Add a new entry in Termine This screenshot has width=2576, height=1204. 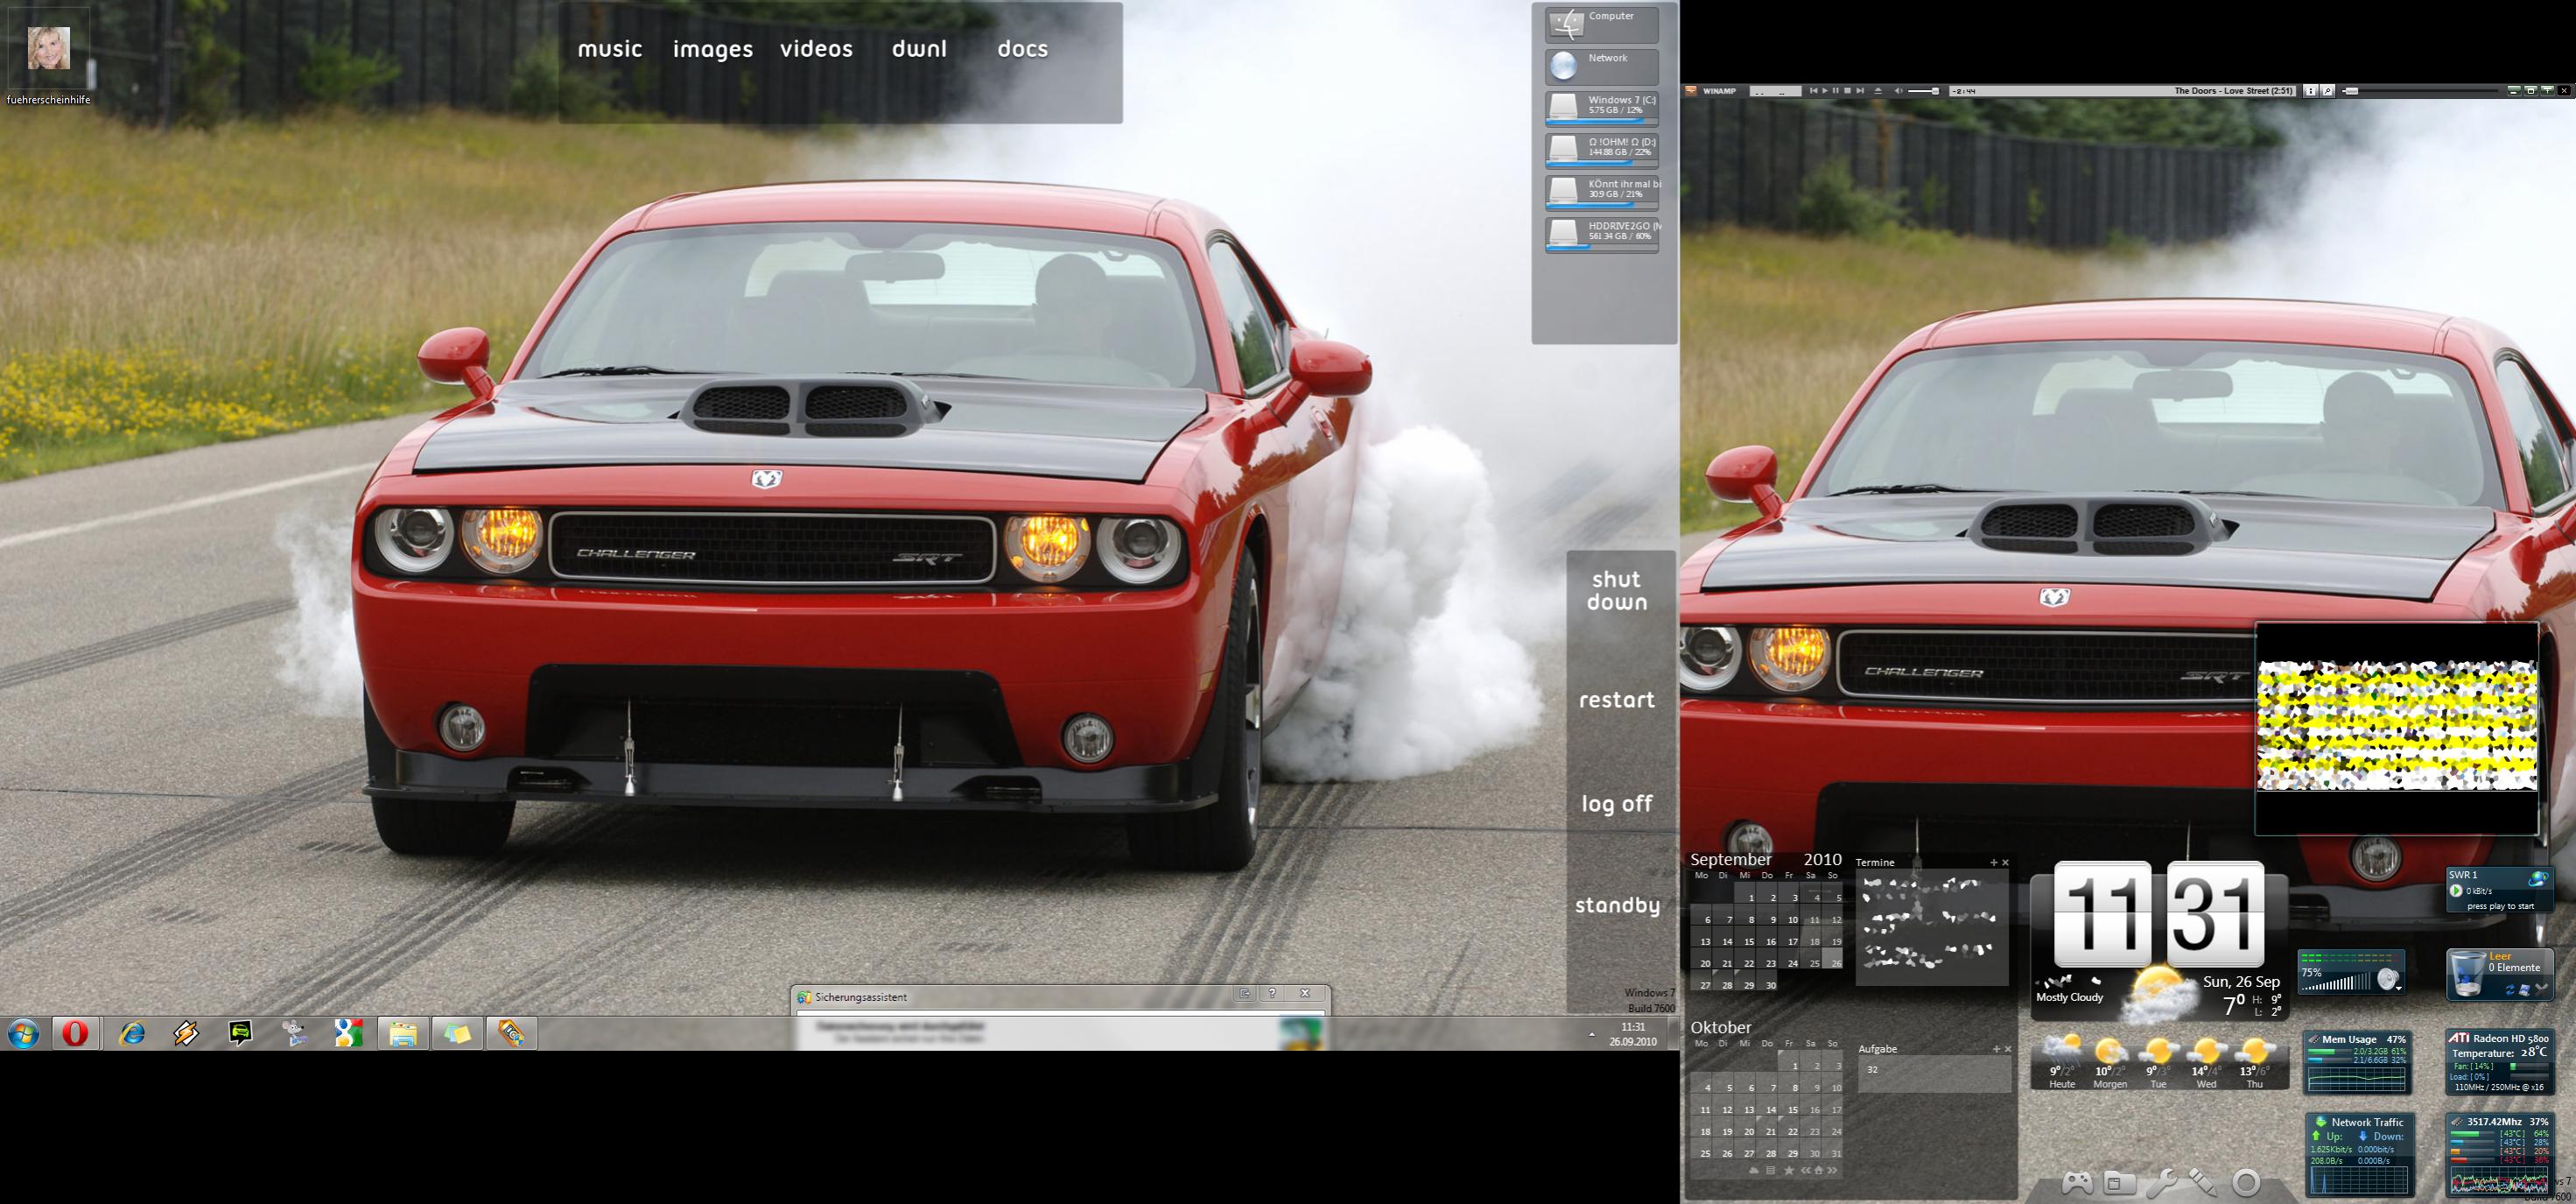[x=1993, y=862]
